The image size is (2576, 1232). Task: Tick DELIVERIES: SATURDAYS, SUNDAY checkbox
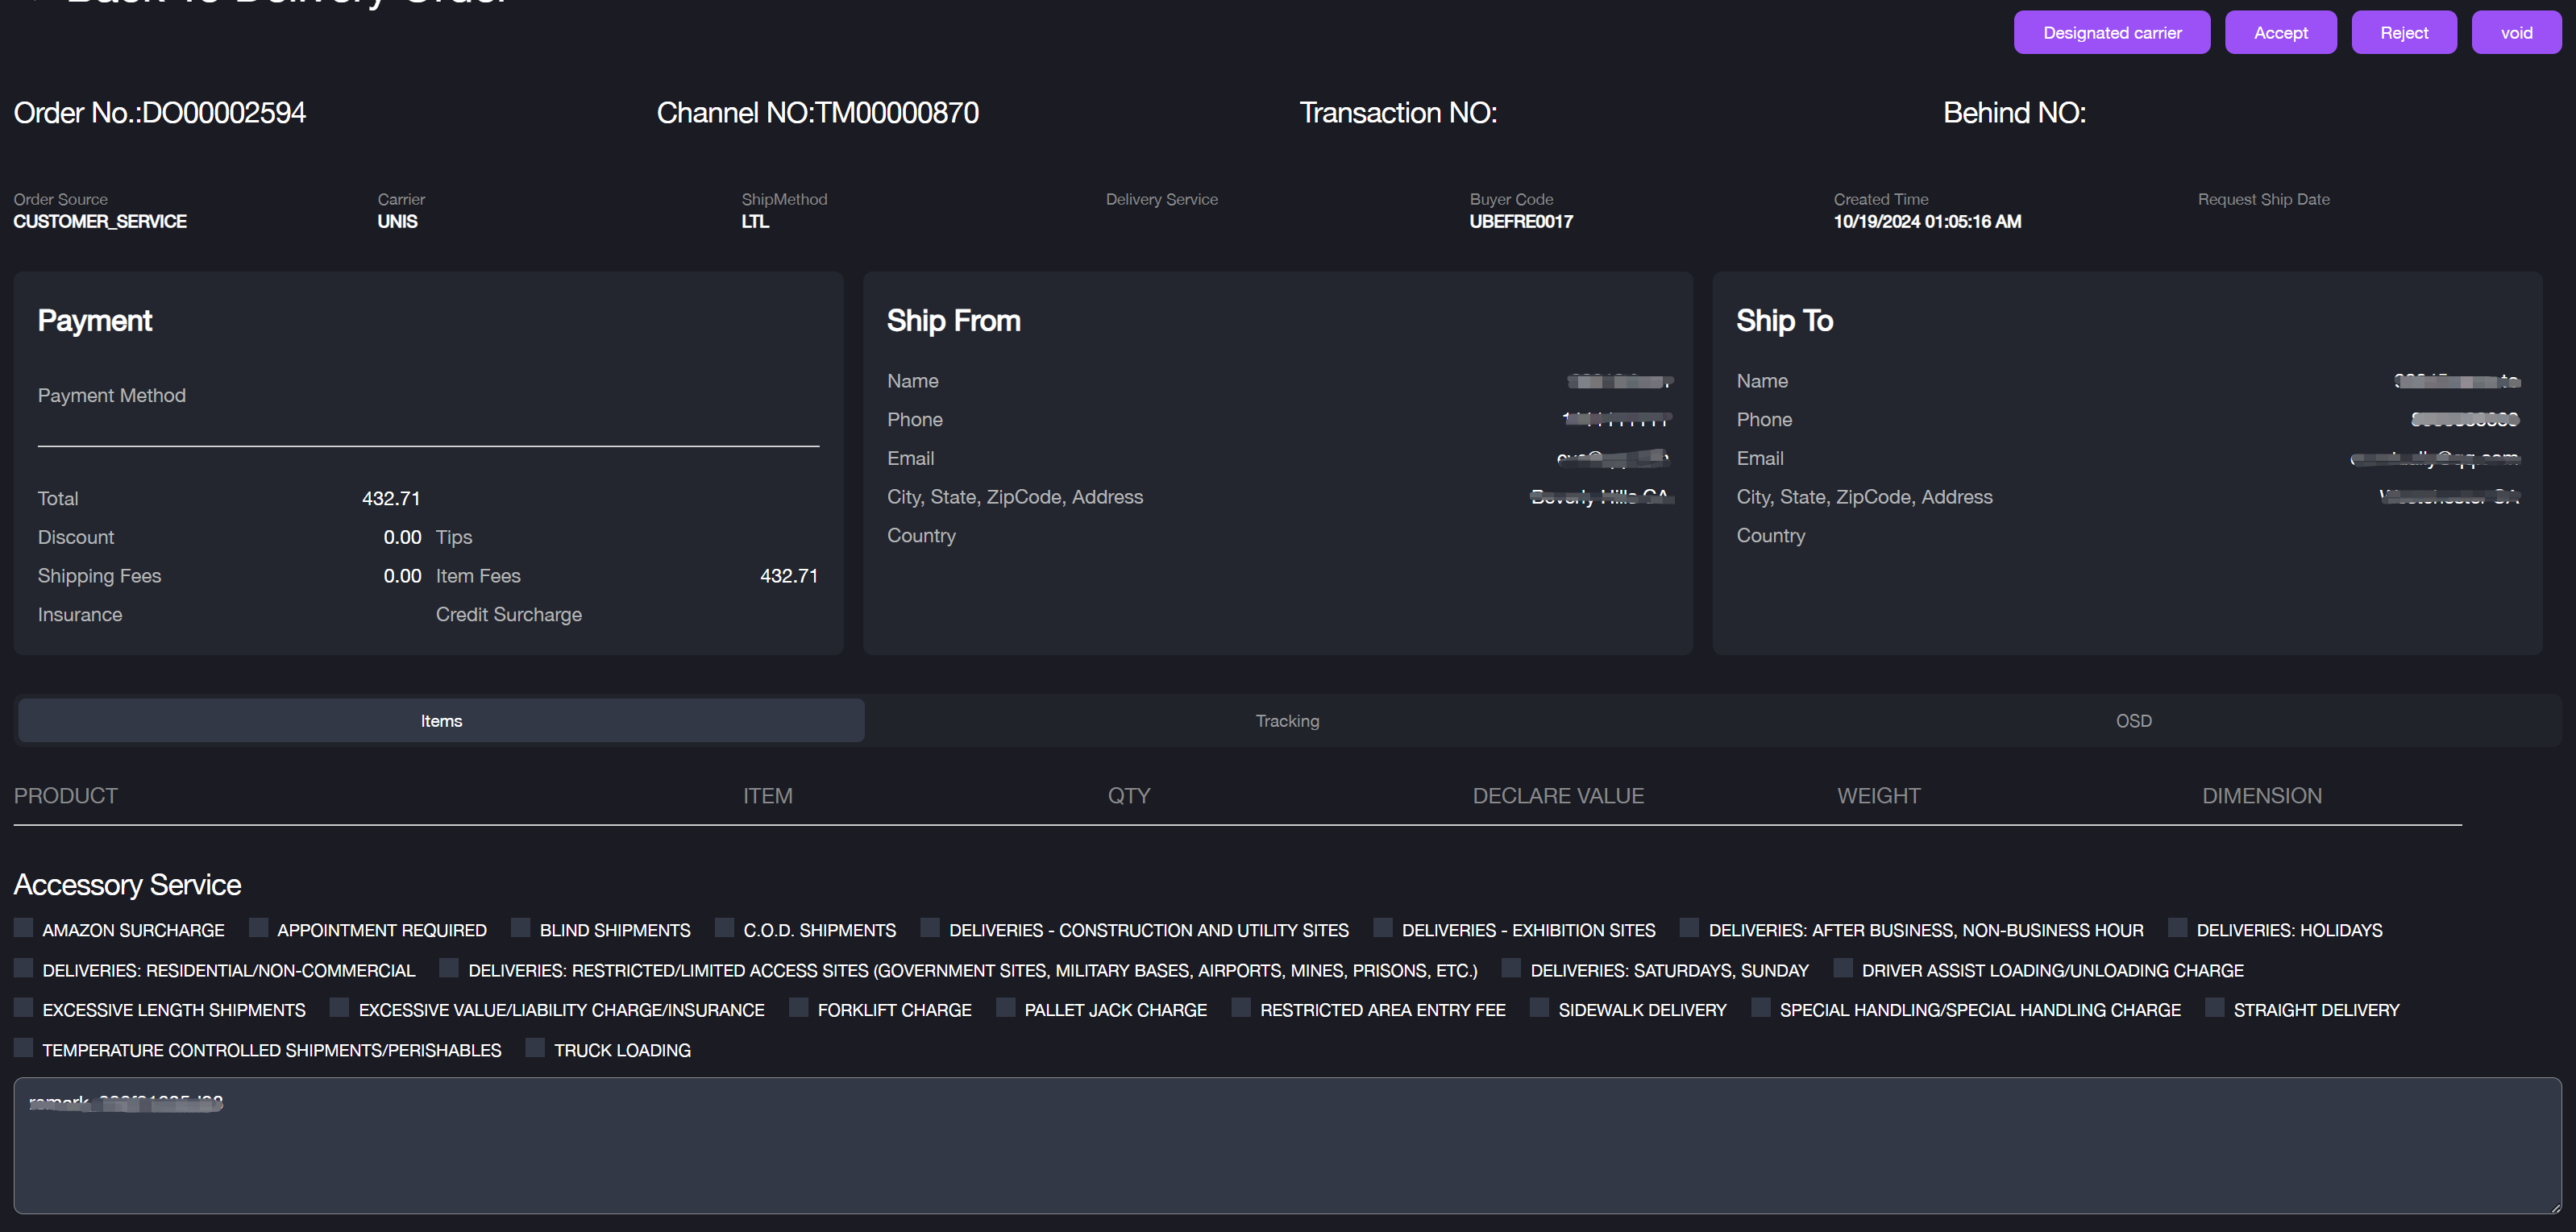pyautogui.click(x=1512, y=968)
